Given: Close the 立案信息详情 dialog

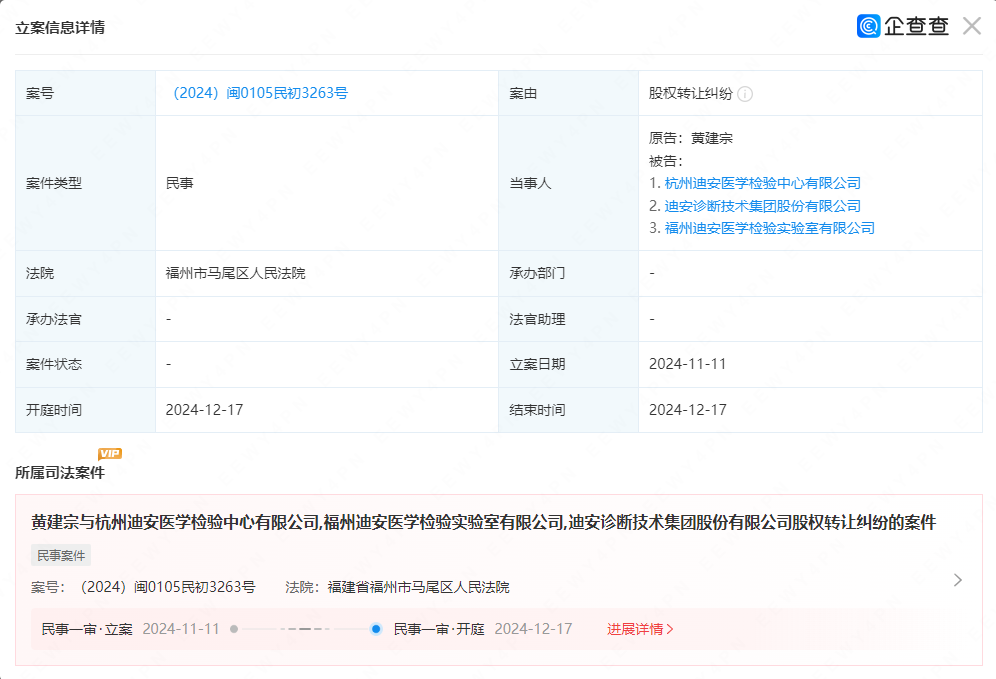Looking at the screenshot, I should 972,26.
